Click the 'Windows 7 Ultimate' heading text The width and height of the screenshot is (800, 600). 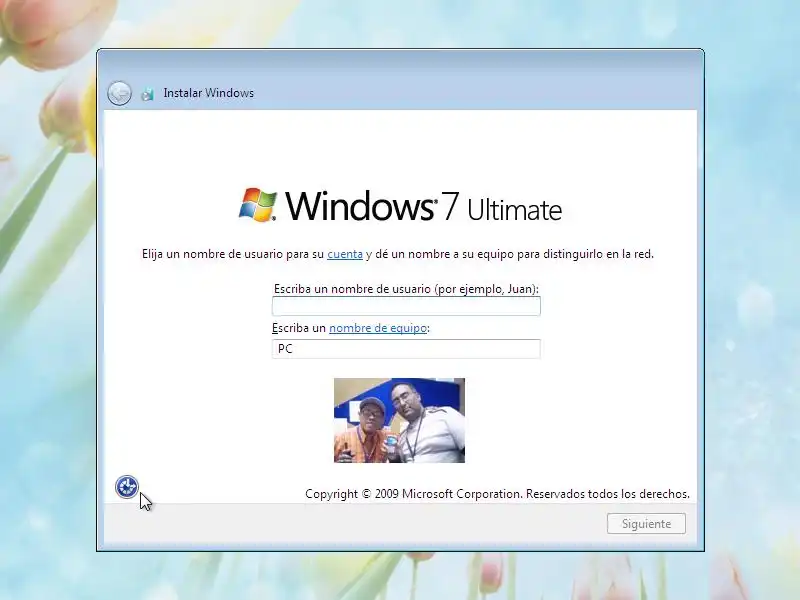(423, 206)
